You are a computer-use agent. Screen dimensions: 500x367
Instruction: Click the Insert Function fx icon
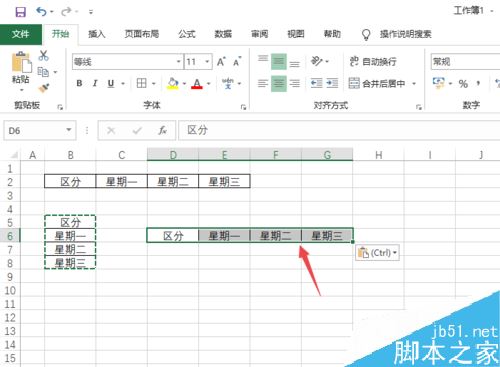point(162,130)
